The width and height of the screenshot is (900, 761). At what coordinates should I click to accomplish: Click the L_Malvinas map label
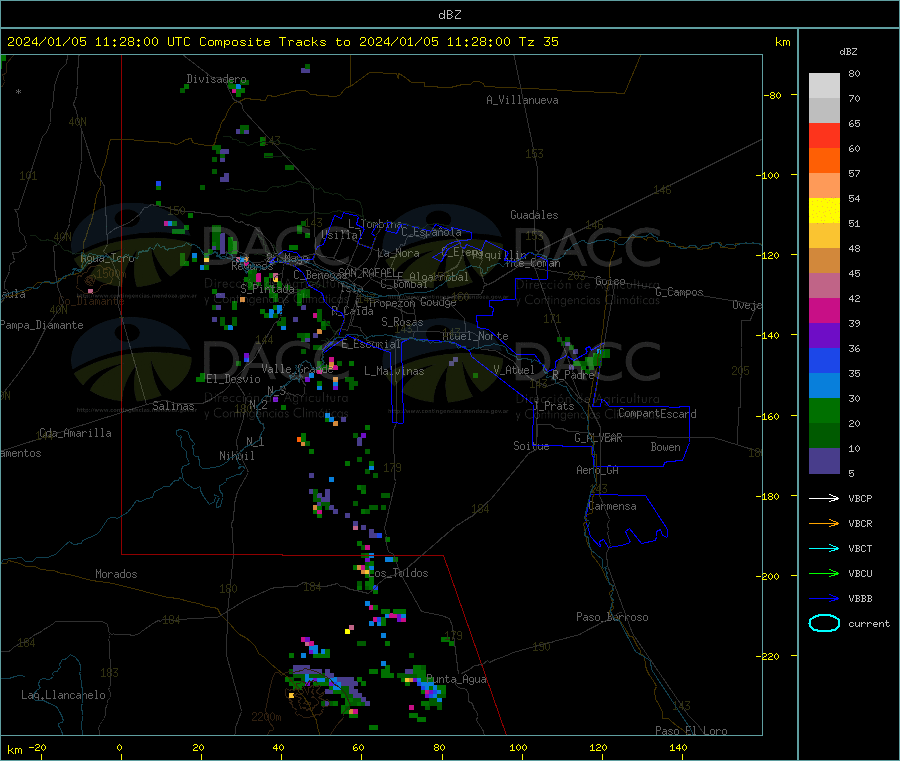tap(394, 371)
